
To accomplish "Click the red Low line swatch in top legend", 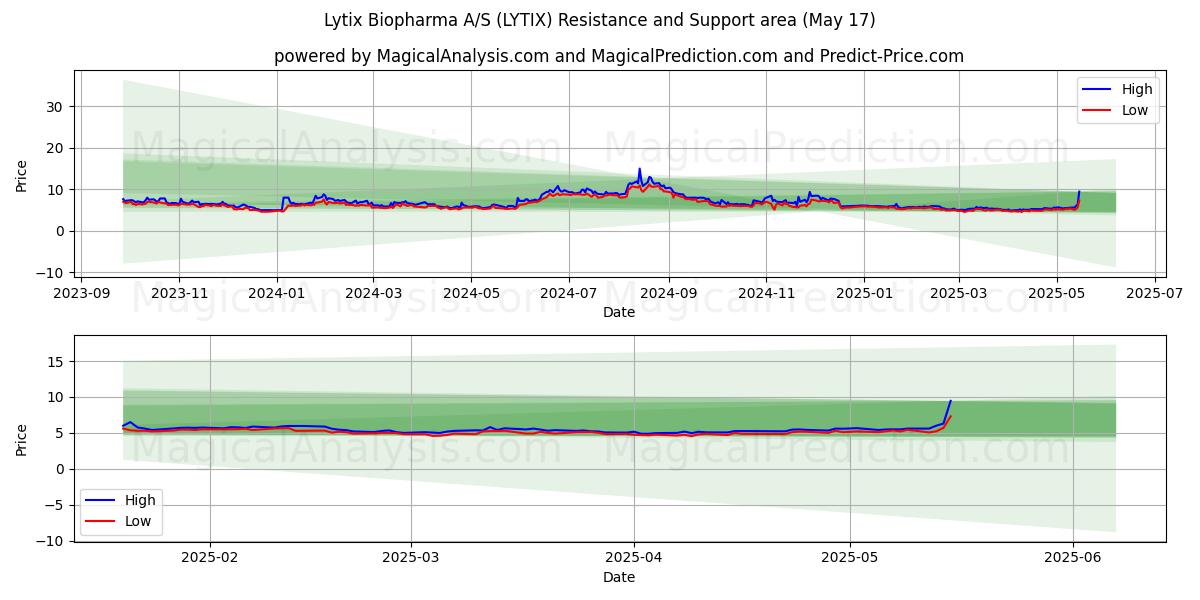I will (x=1098, y=111).
